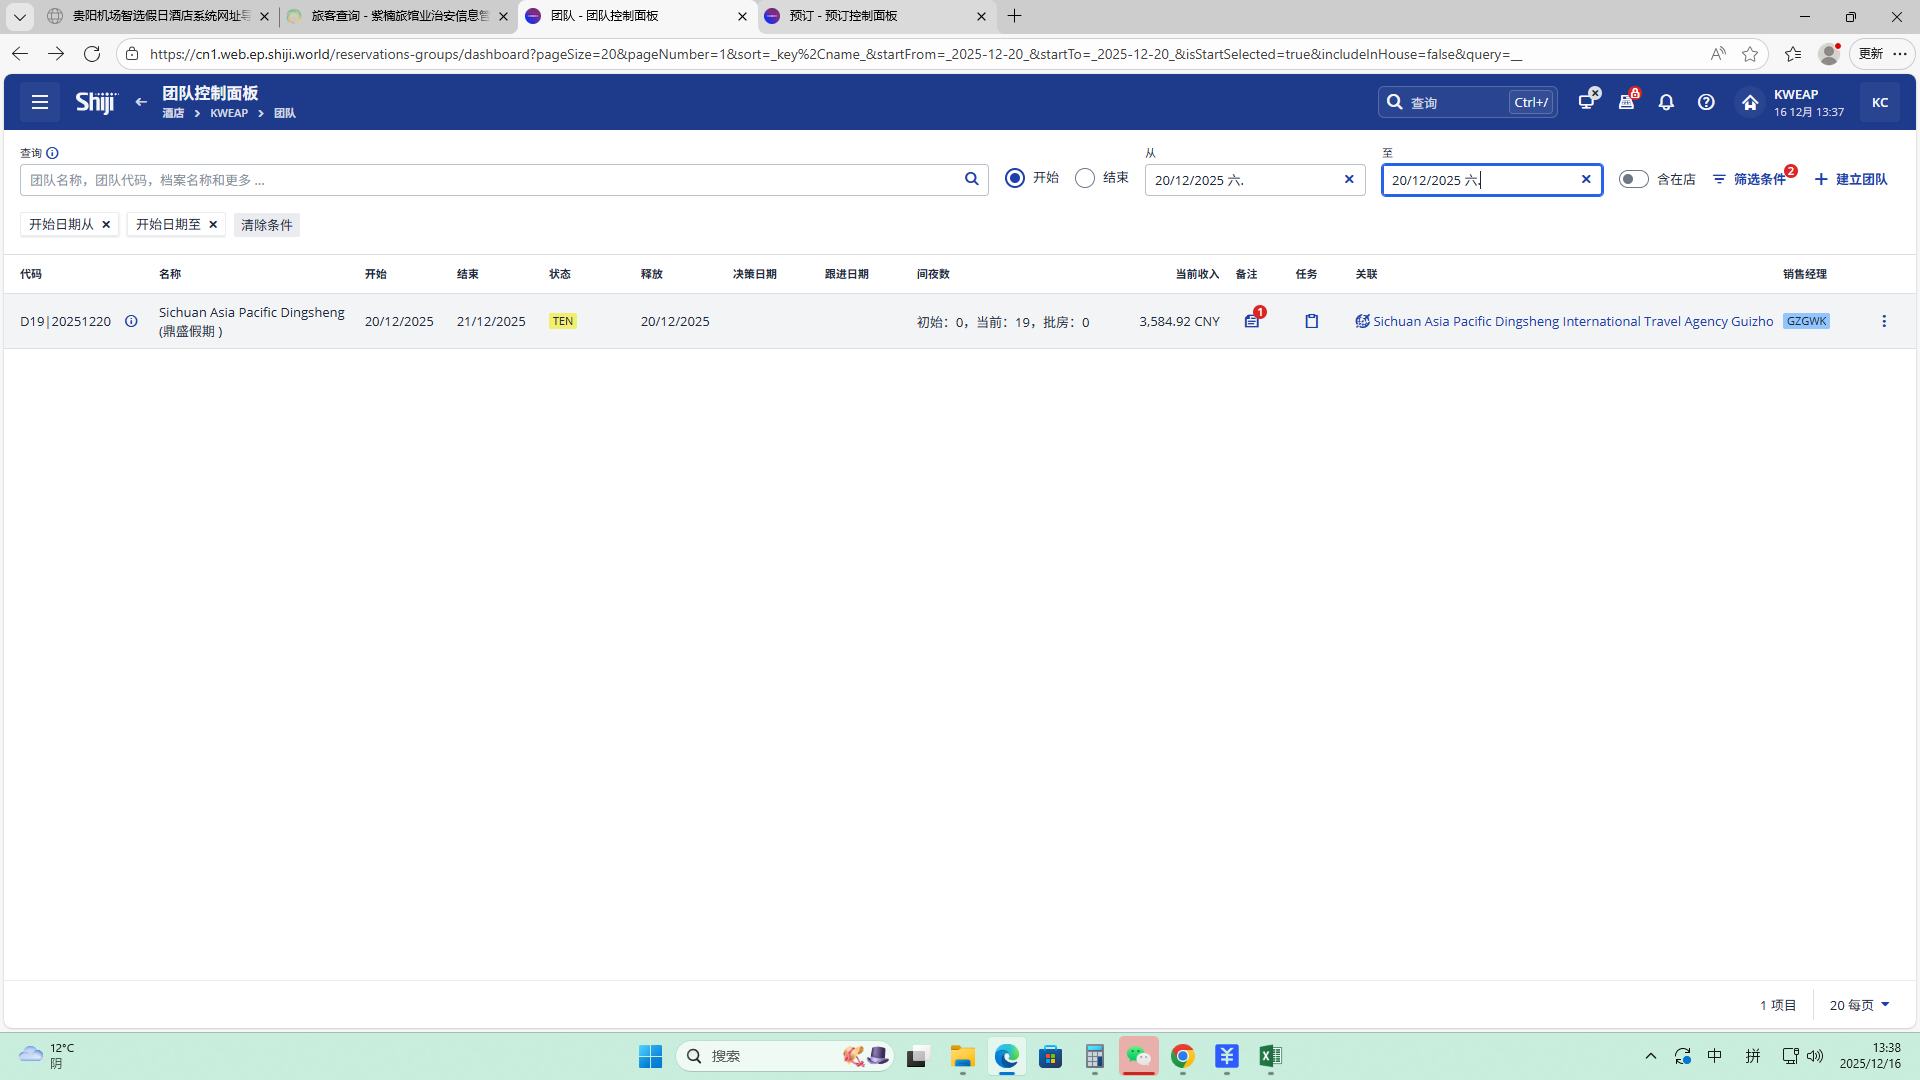Open the Sichuan Asia Pacific Dingsheng linked profile
This screenshot has width=1920, height=1080.
pos(1571,321)
